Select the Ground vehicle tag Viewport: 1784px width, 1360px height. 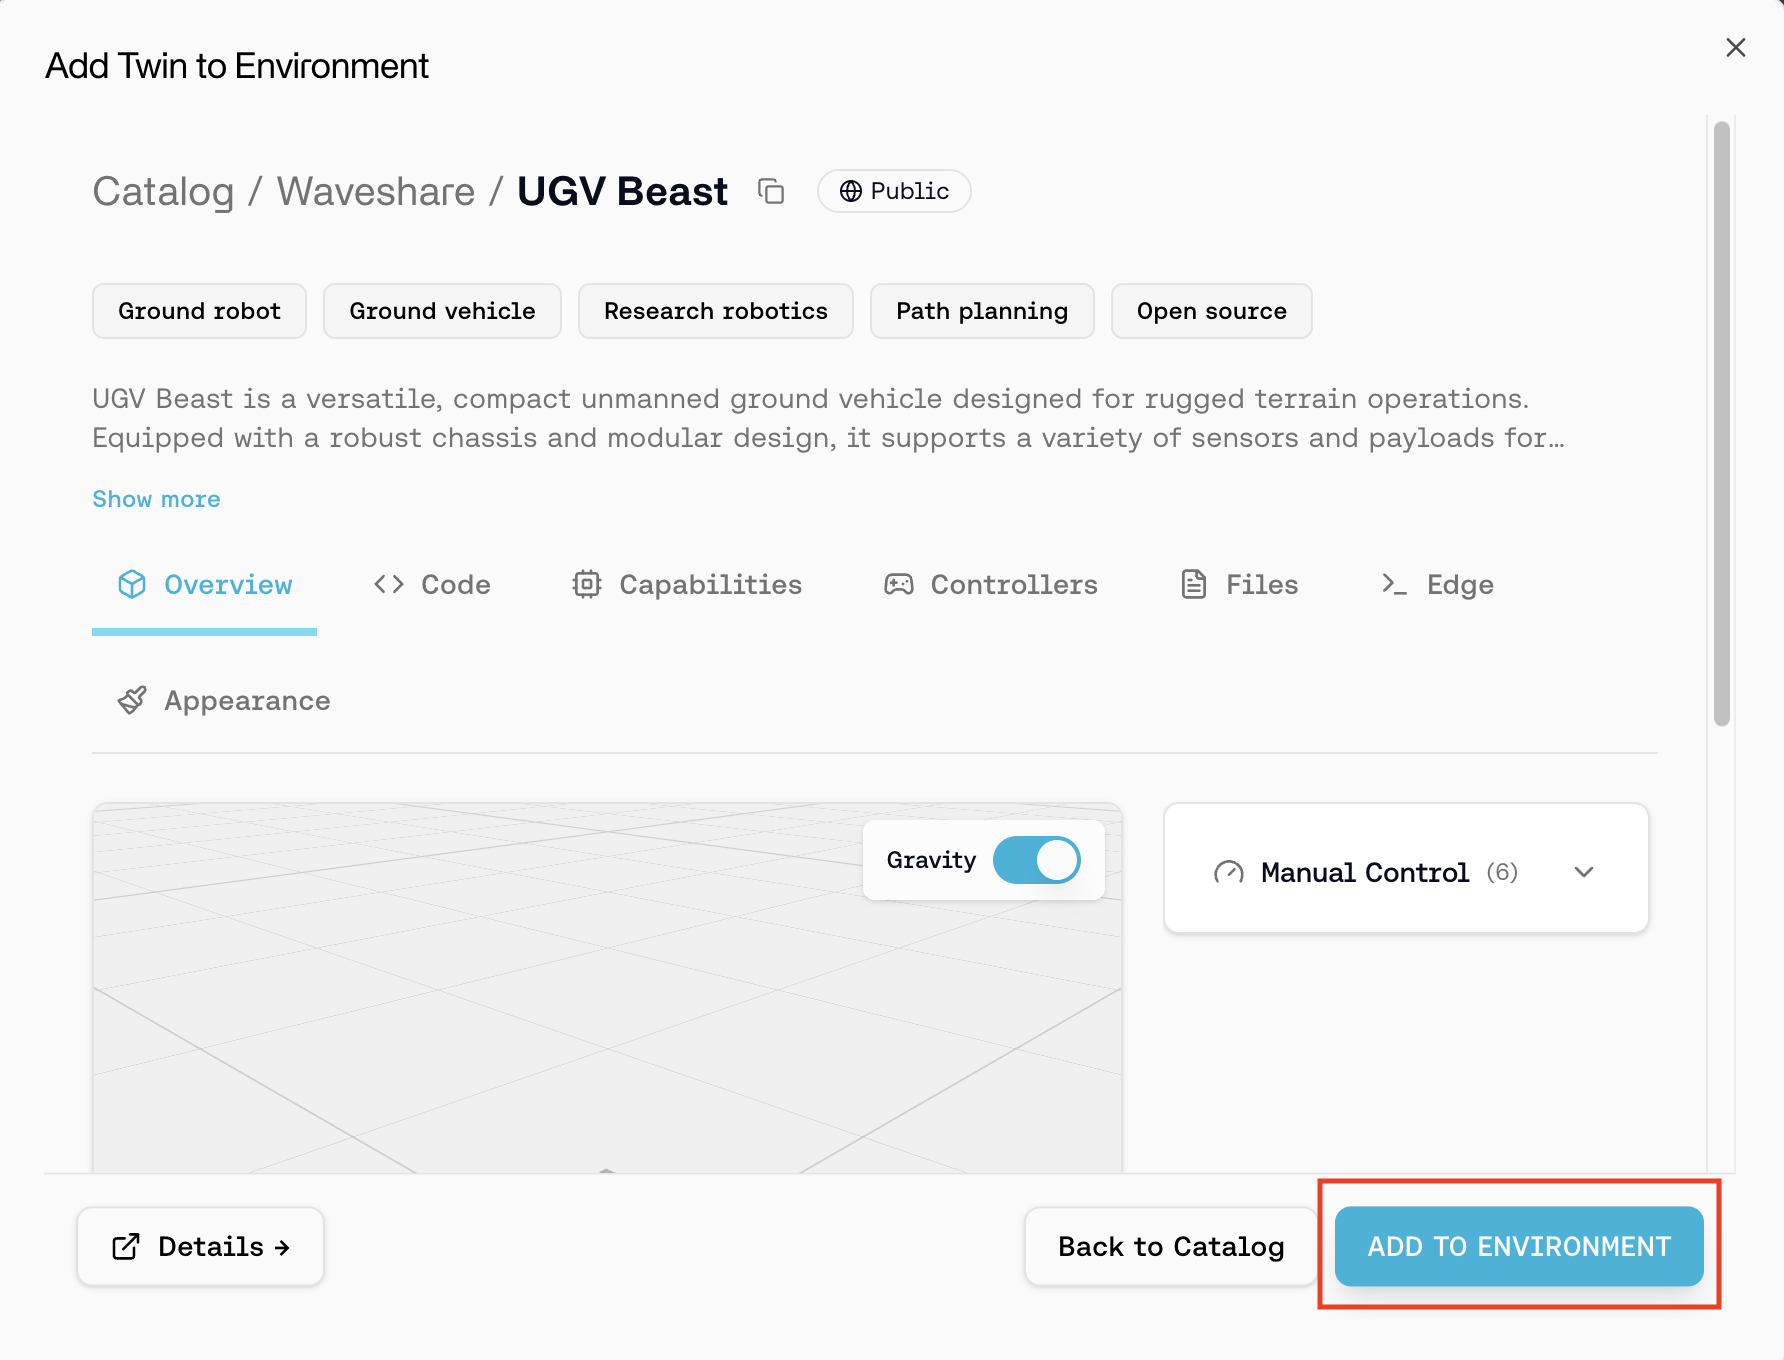coord(443,311)
